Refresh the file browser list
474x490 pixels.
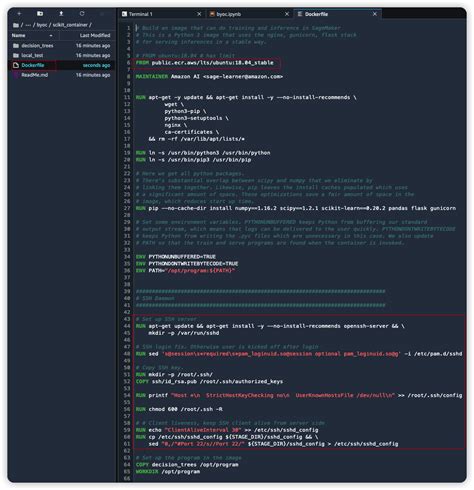point(82,14)
